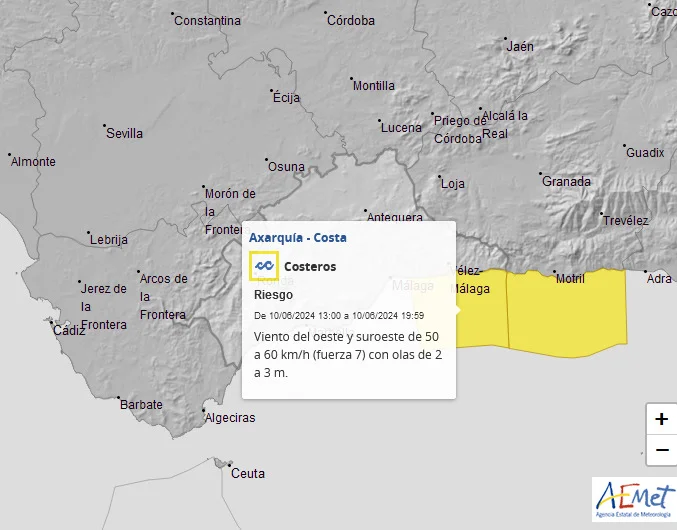Screen dimensions: 677x530
Task: Click the Granada city label
Action: (566, 181)
